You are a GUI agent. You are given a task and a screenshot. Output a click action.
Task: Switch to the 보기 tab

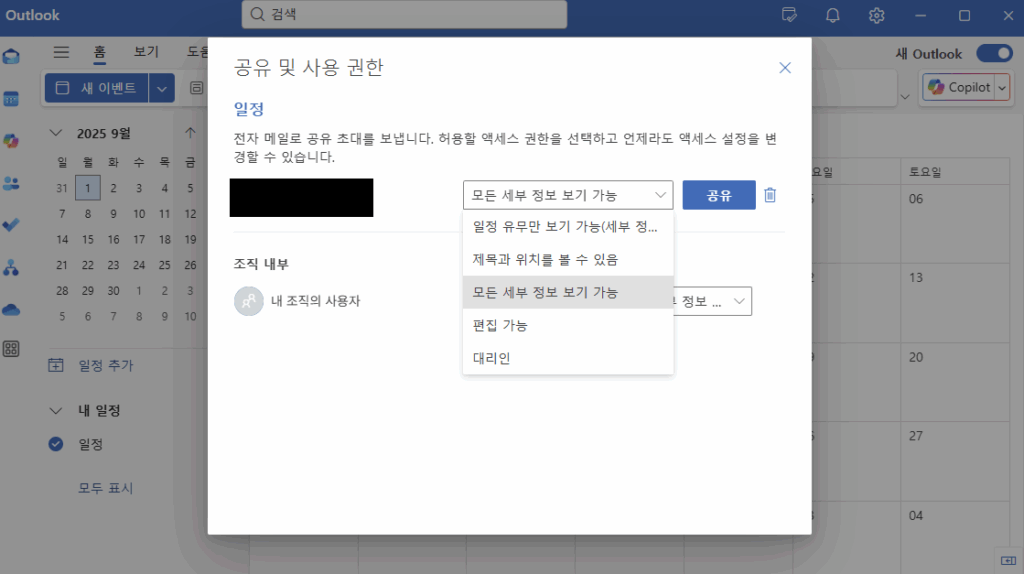click(x=146, y=52)
